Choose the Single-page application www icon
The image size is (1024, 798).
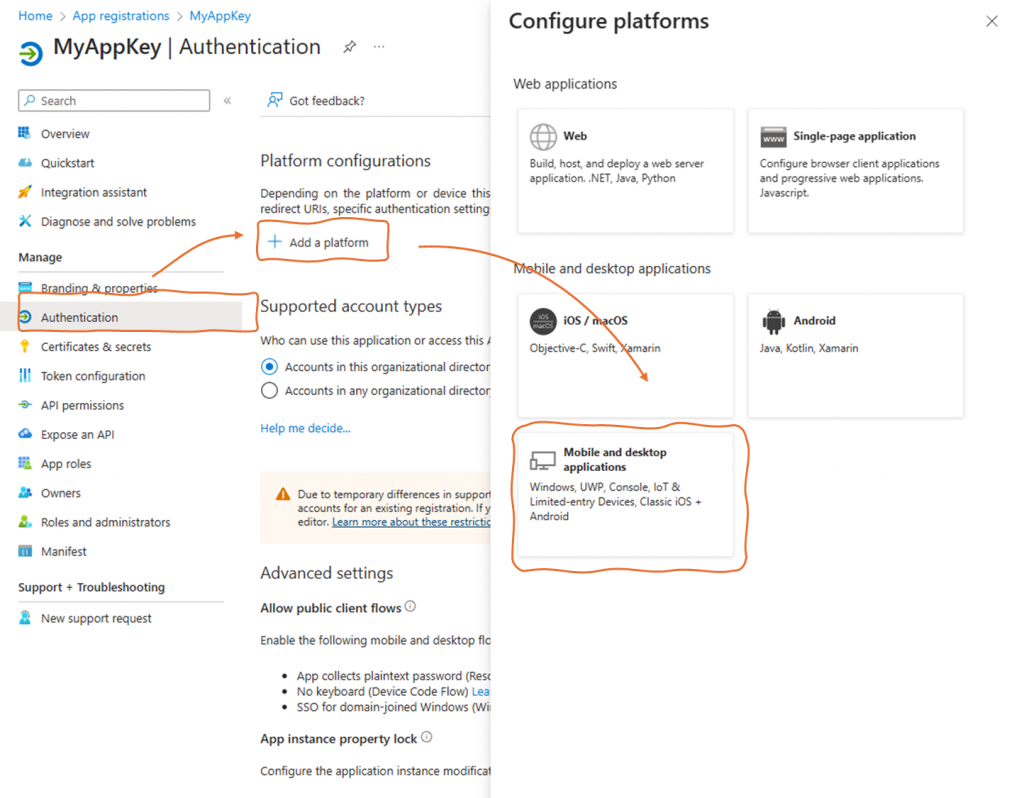coord(773,137)
